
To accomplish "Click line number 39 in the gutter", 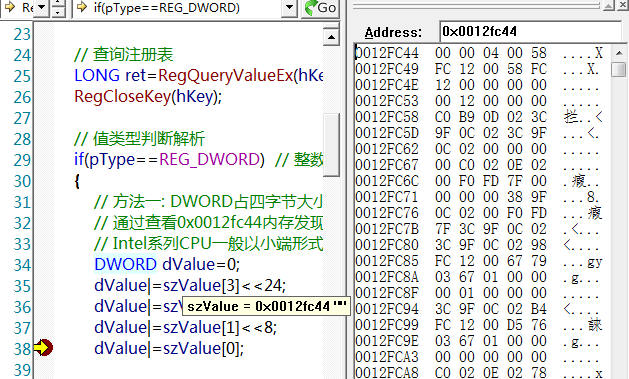I will [22, 370].
